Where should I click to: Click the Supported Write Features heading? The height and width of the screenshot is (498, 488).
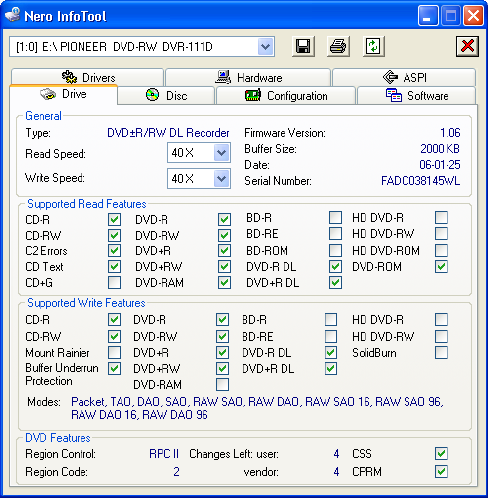pos(86,303)
